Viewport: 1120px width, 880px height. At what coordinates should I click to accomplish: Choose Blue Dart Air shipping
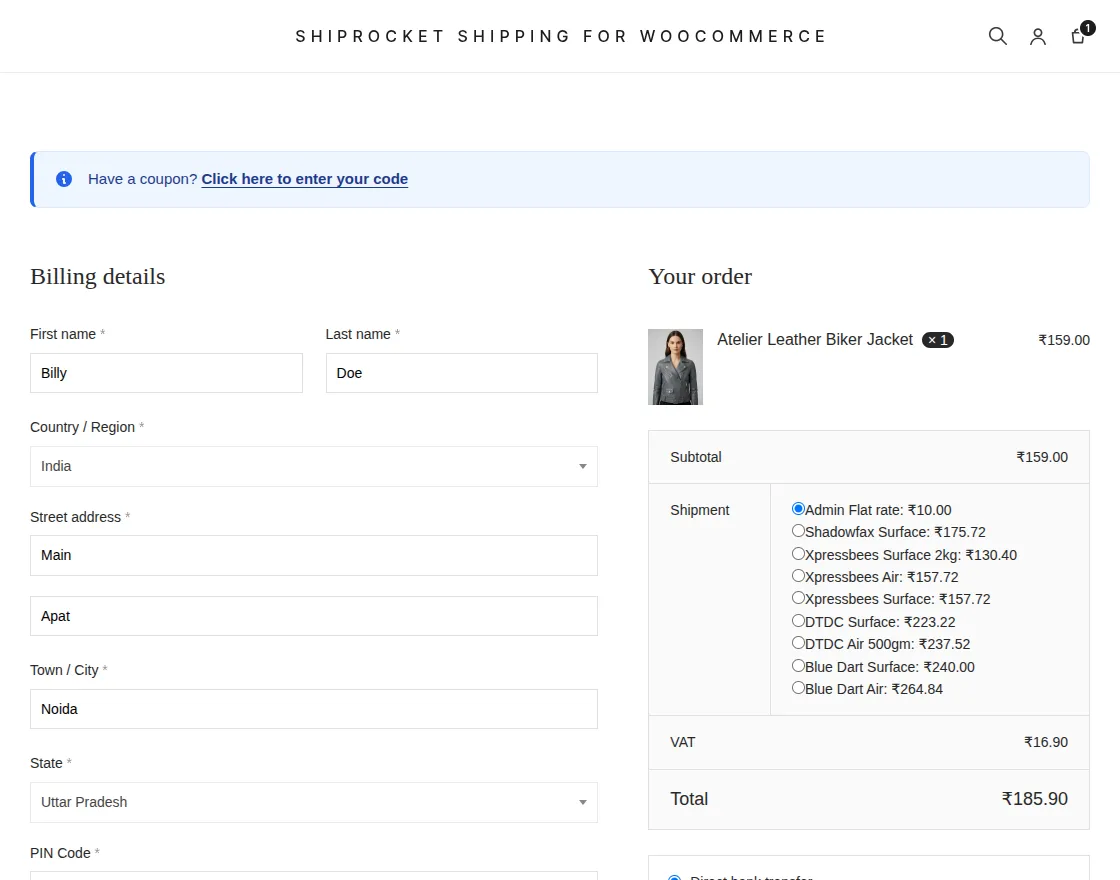[x=799, y=688]
